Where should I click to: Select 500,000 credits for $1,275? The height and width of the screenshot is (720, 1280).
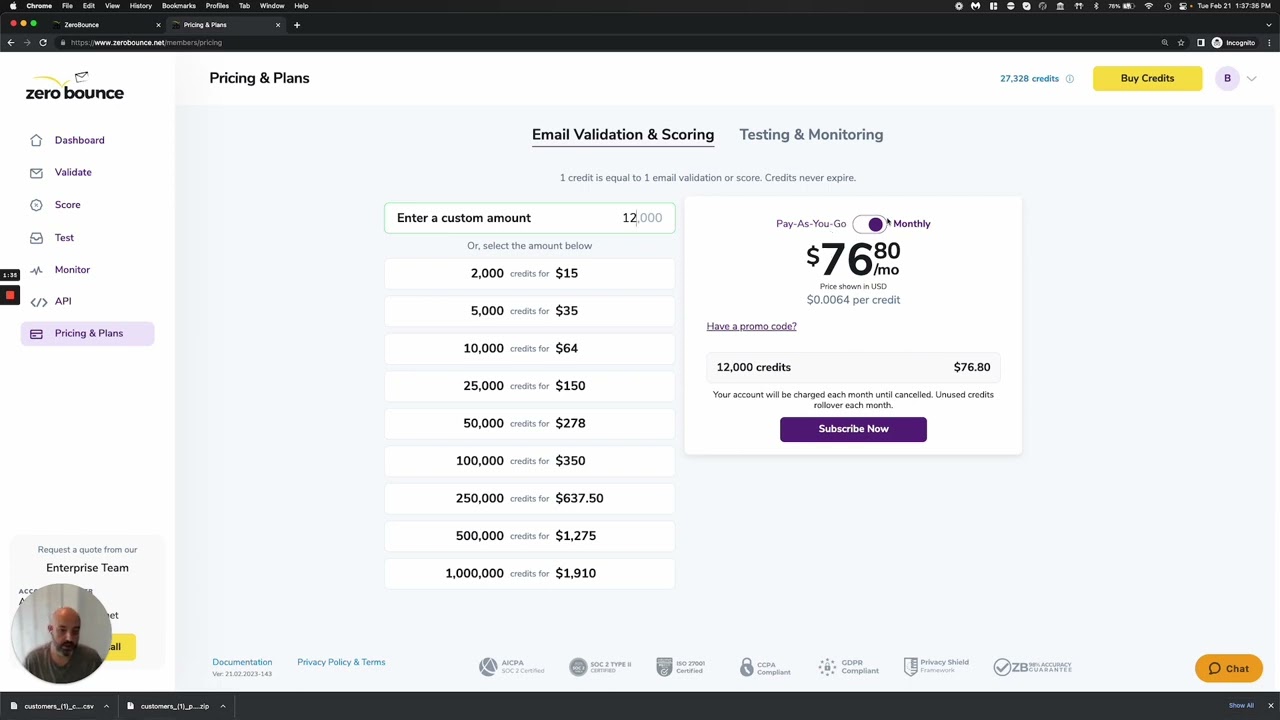click(530, 536)
